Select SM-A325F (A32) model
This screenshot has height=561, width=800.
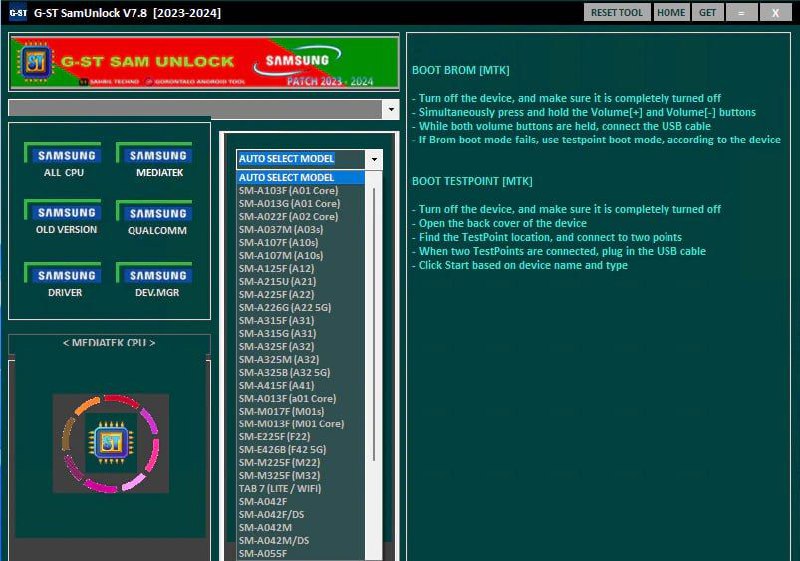click(301, 347)
